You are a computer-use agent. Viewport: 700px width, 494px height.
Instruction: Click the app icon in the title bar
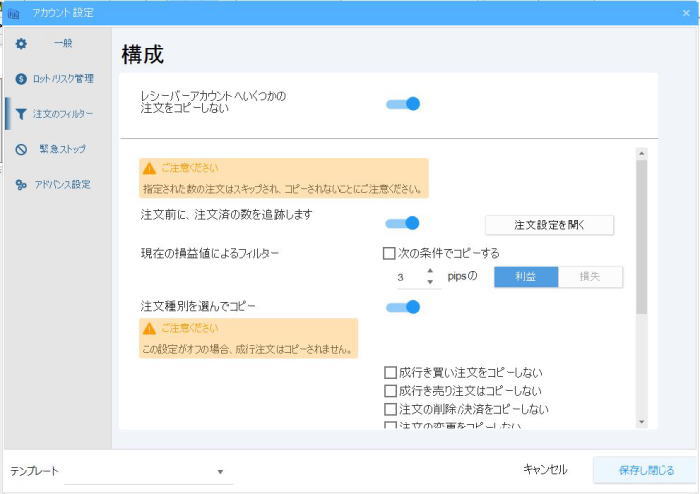coord(14,13)
